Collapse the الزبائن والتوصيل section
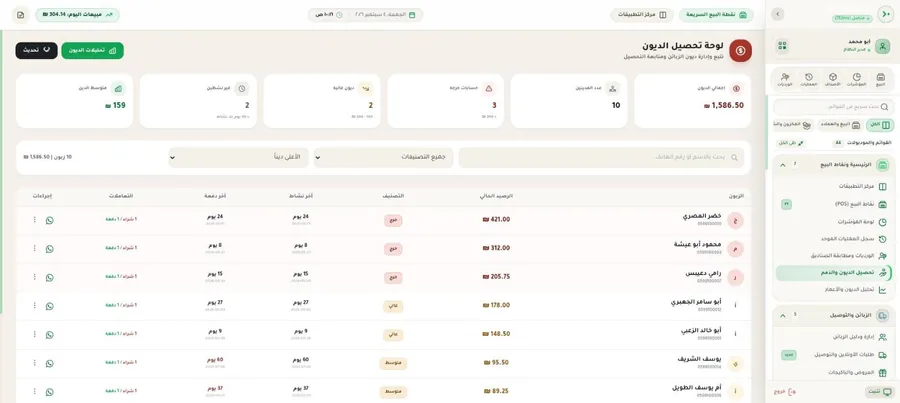Image resolution: width=900 pixels, height=403 pixels. [x=782, y=315]
